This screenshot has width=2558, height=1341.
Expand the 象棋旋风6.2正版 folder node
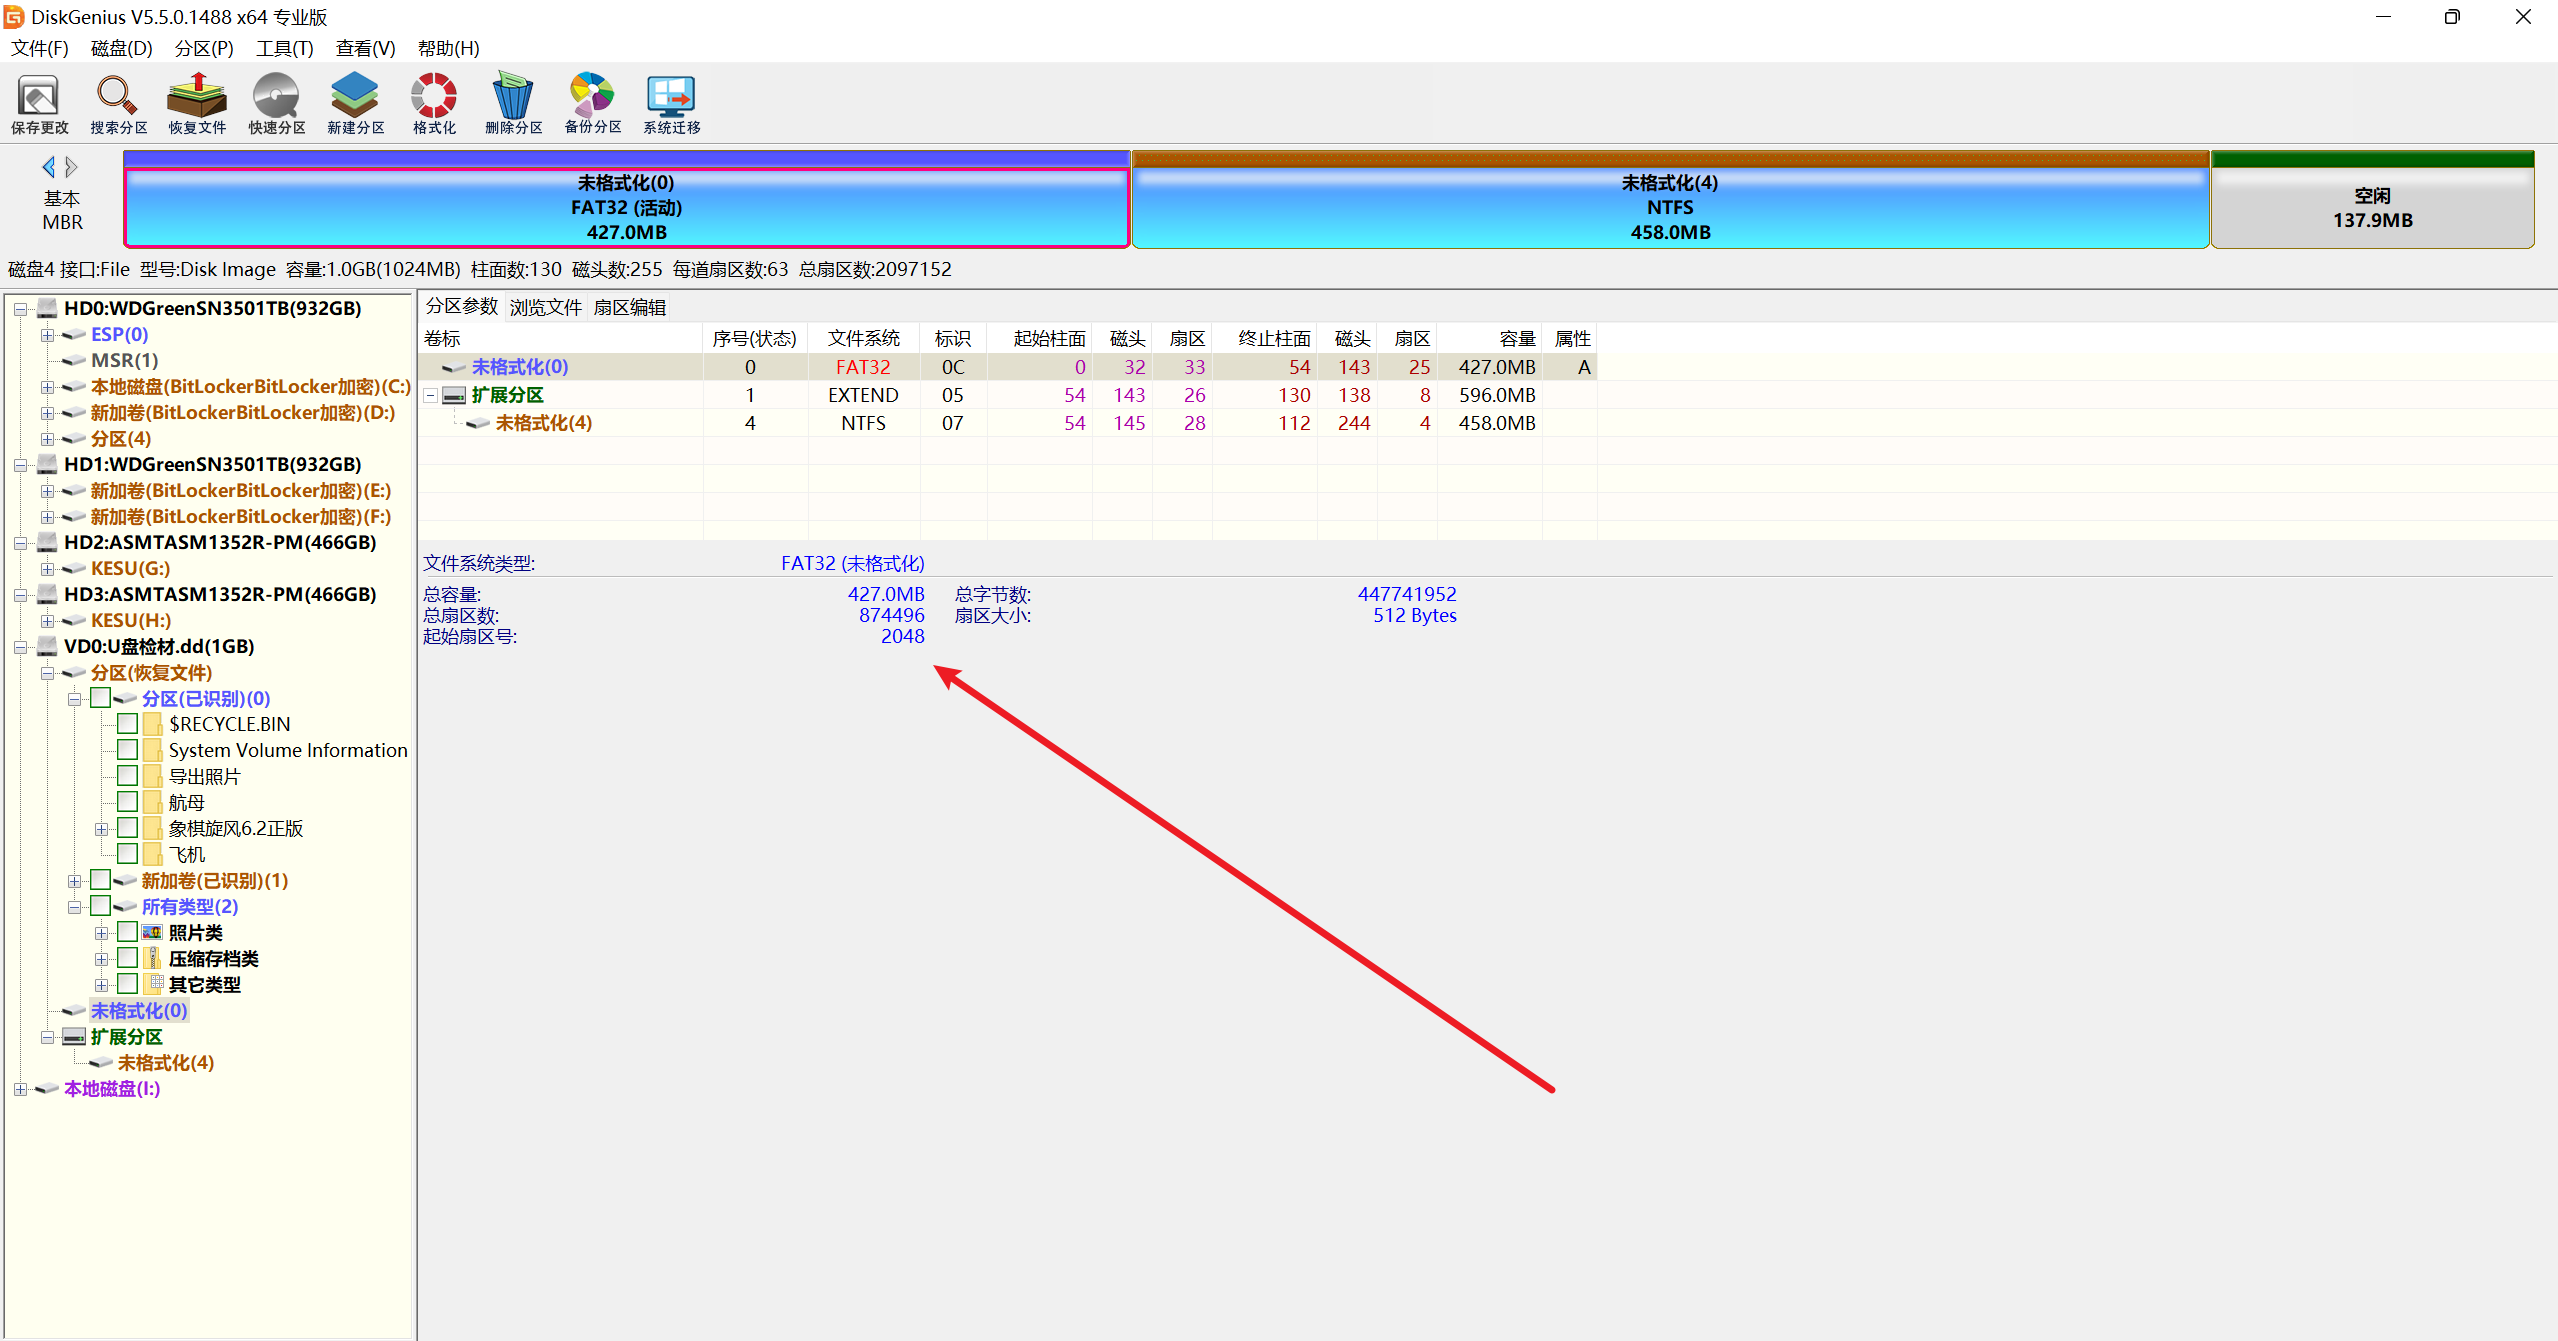tap(101, 829)
